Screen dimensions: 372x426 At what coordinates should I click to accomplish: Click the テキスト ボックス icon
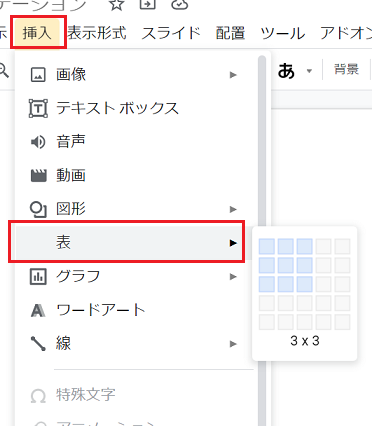tap(38, 108)
